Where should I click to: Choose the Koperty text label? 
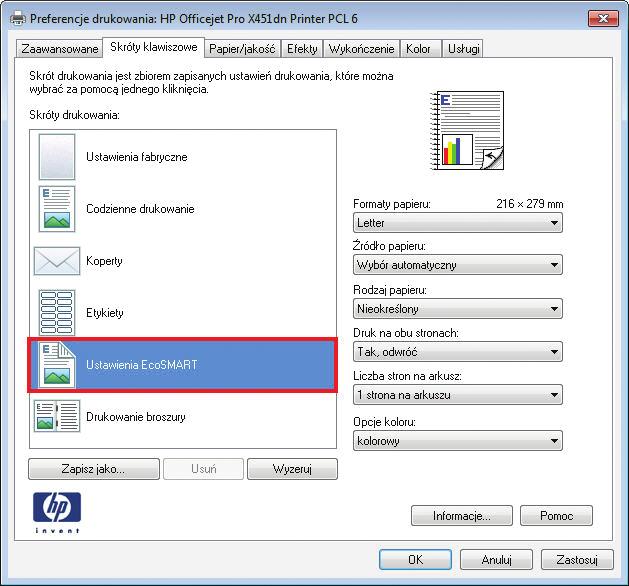(x=104, y=261)
